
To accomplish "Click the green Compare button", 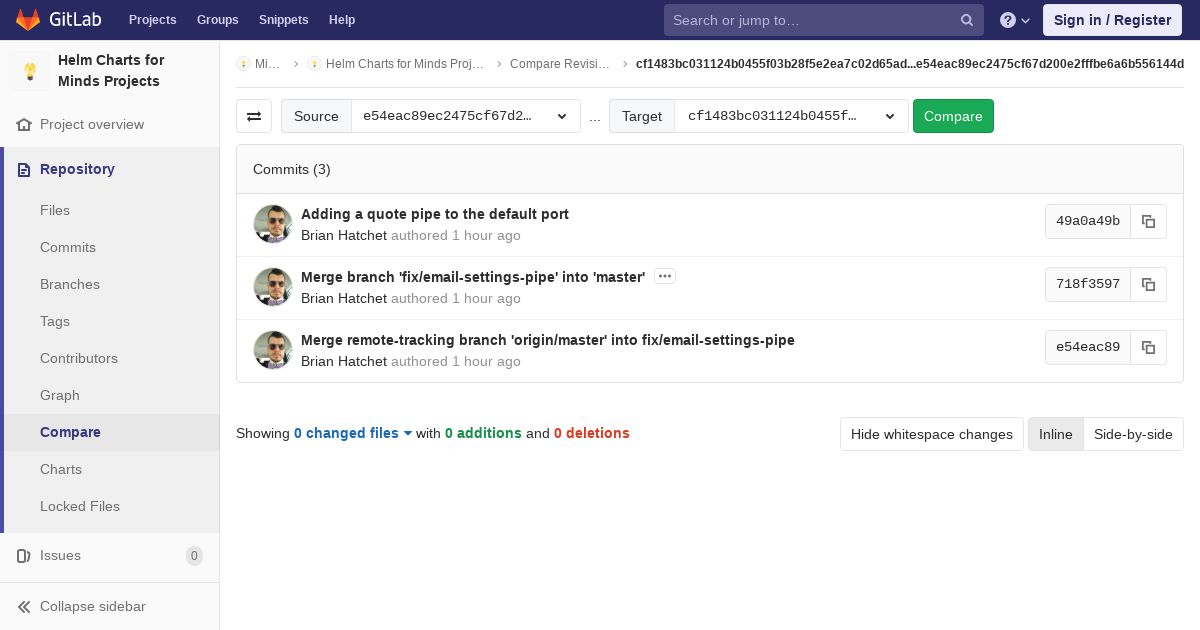I will 953,116.
